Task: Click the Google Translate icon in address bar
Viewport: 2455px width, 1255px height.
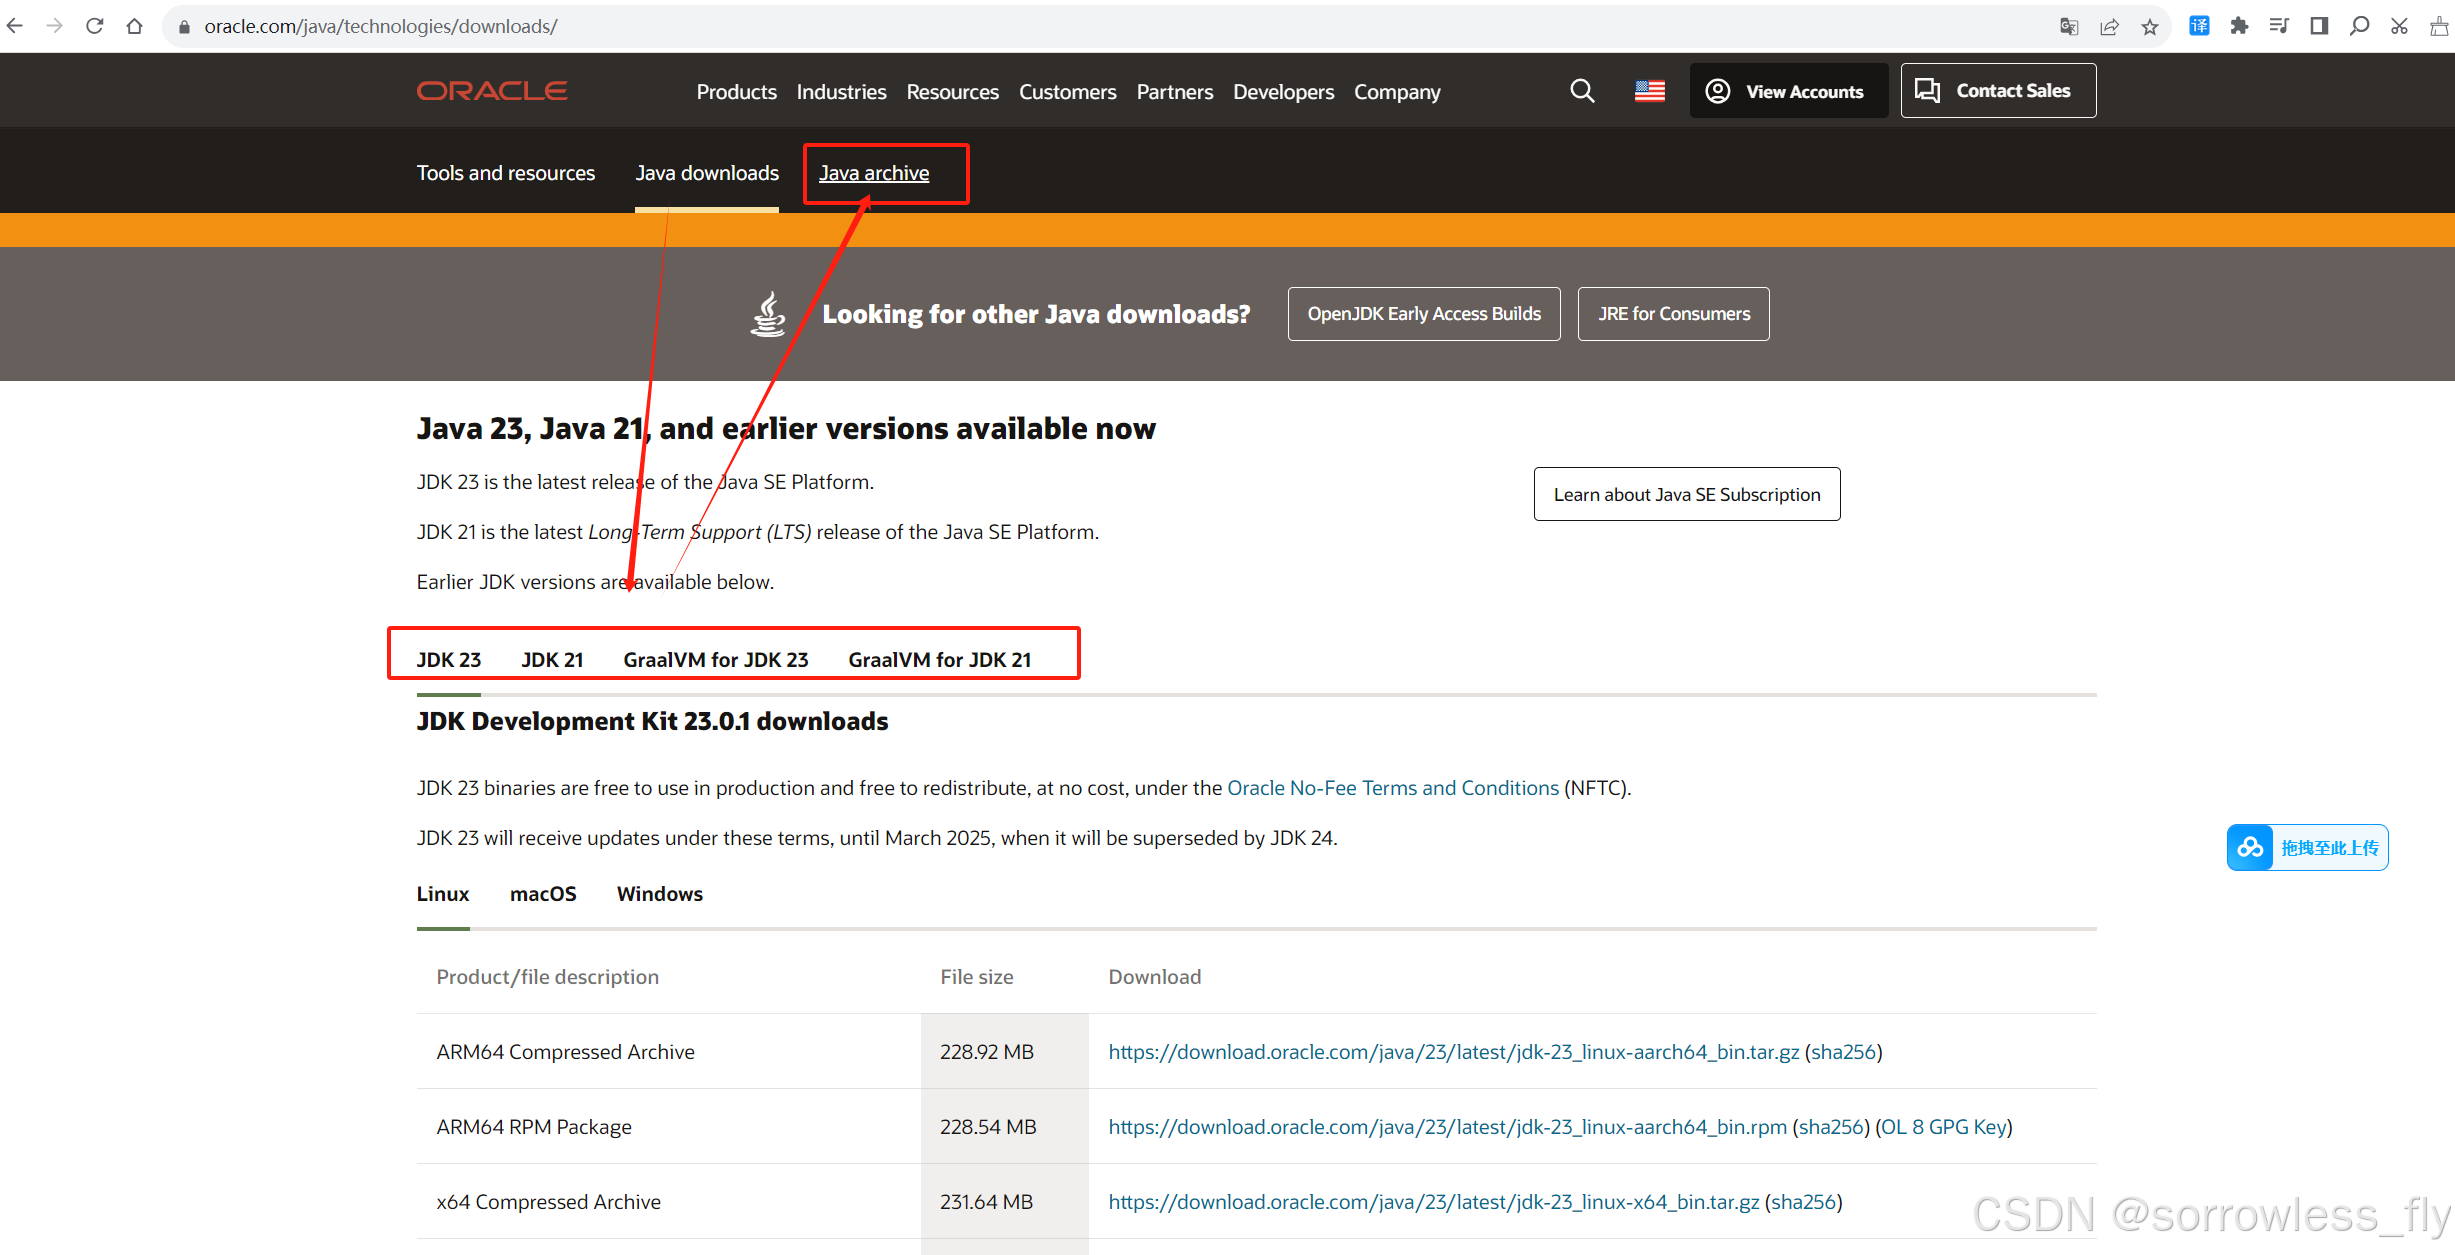Action: pyautogui.click(x=2069, y=27)
